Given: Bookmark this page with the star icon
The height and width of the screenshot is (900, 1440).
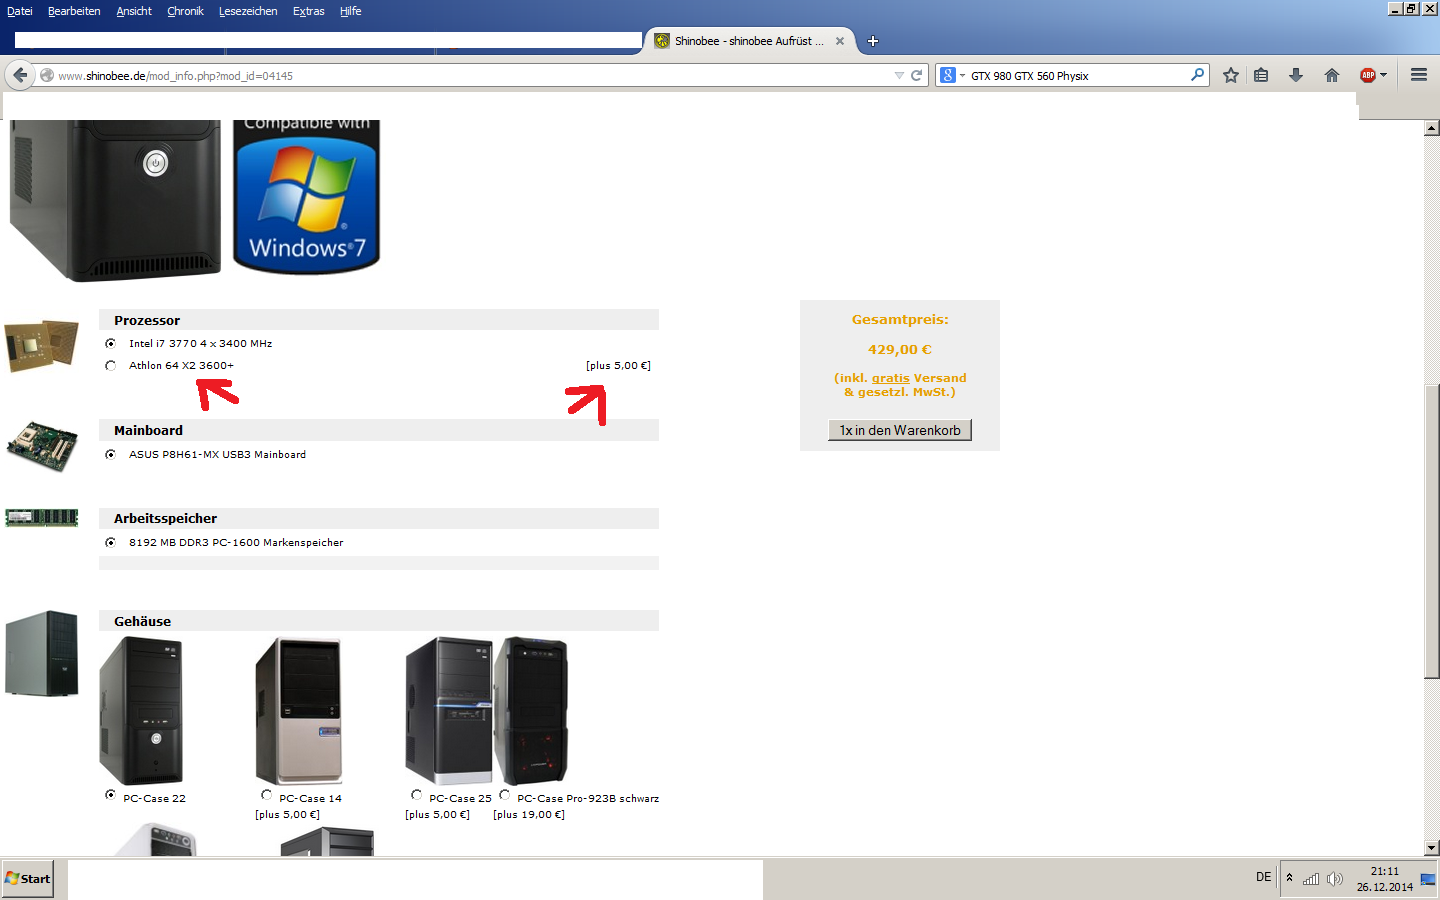Looking at the screenshot, I should [1231, 75].
